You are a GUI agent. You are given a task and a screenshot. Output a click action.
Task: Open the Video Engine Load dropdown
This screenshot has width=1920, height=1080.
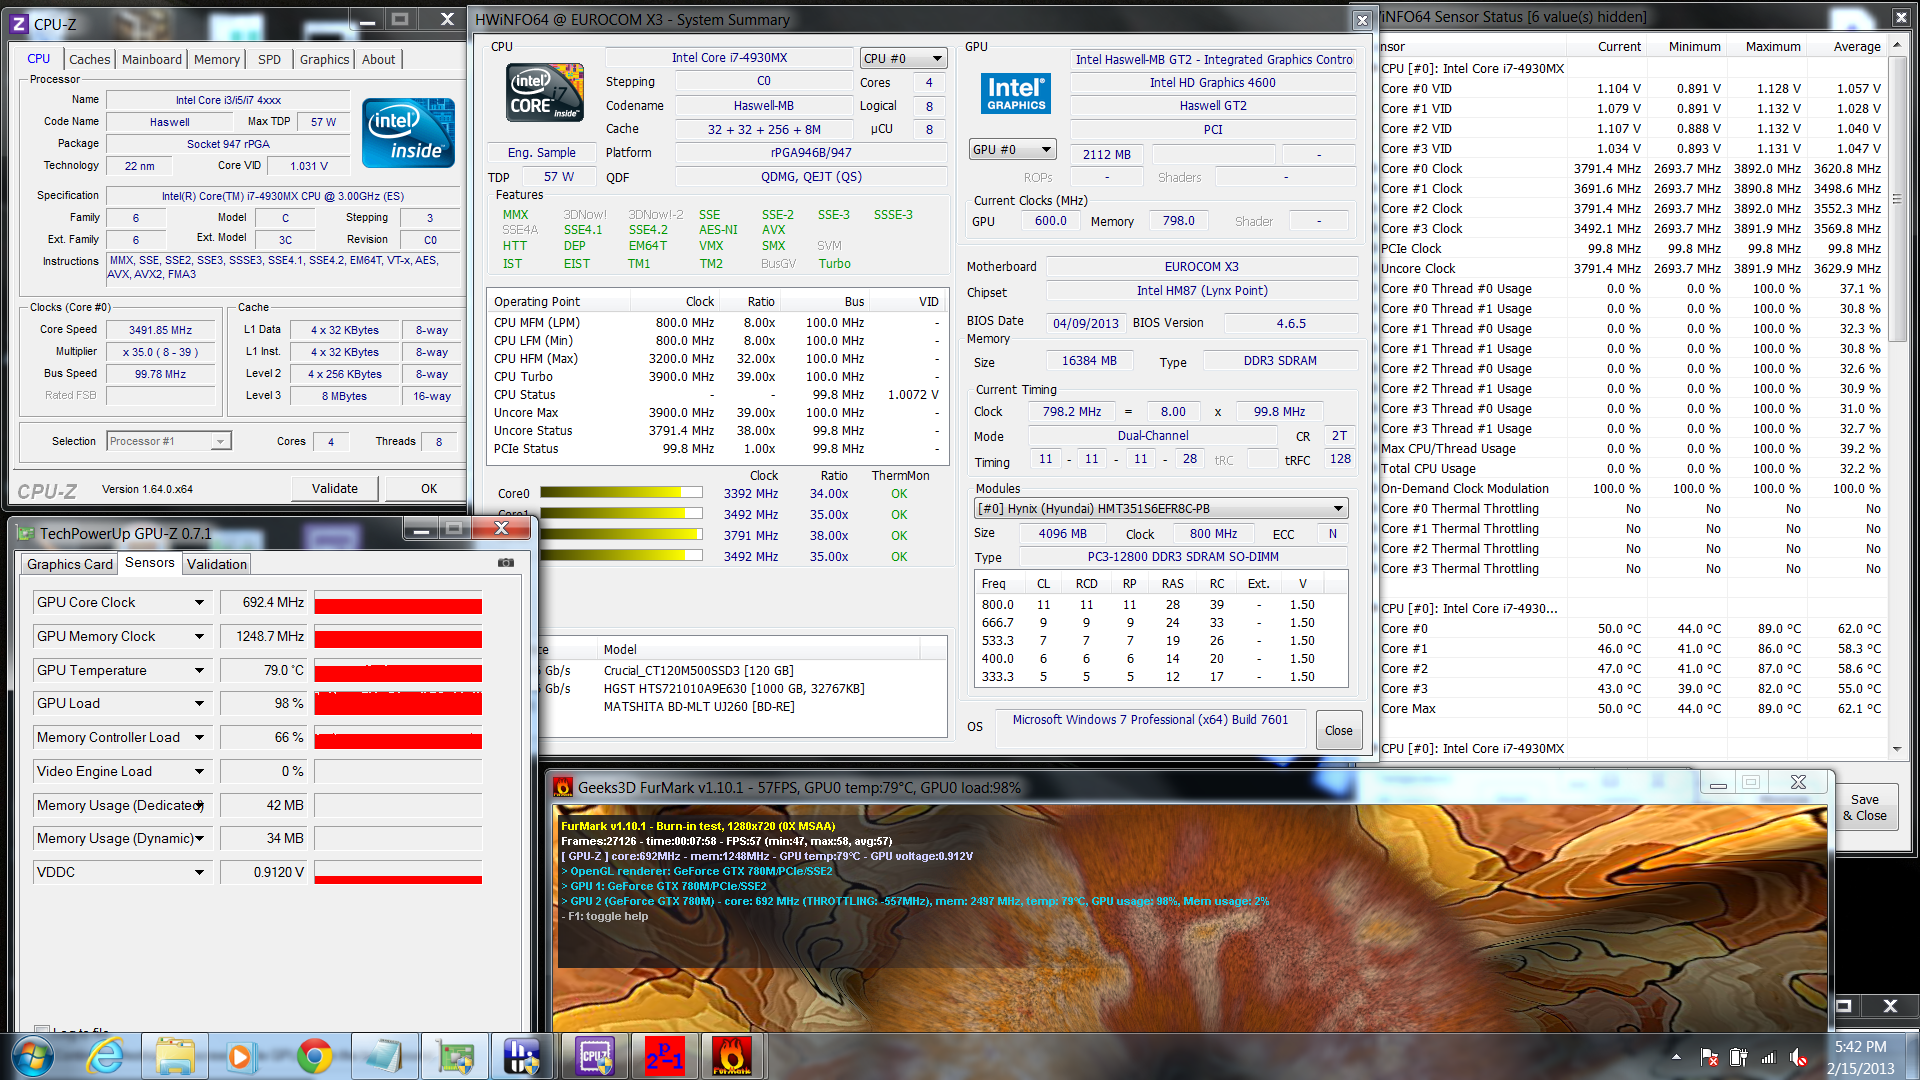click(199, 771)
